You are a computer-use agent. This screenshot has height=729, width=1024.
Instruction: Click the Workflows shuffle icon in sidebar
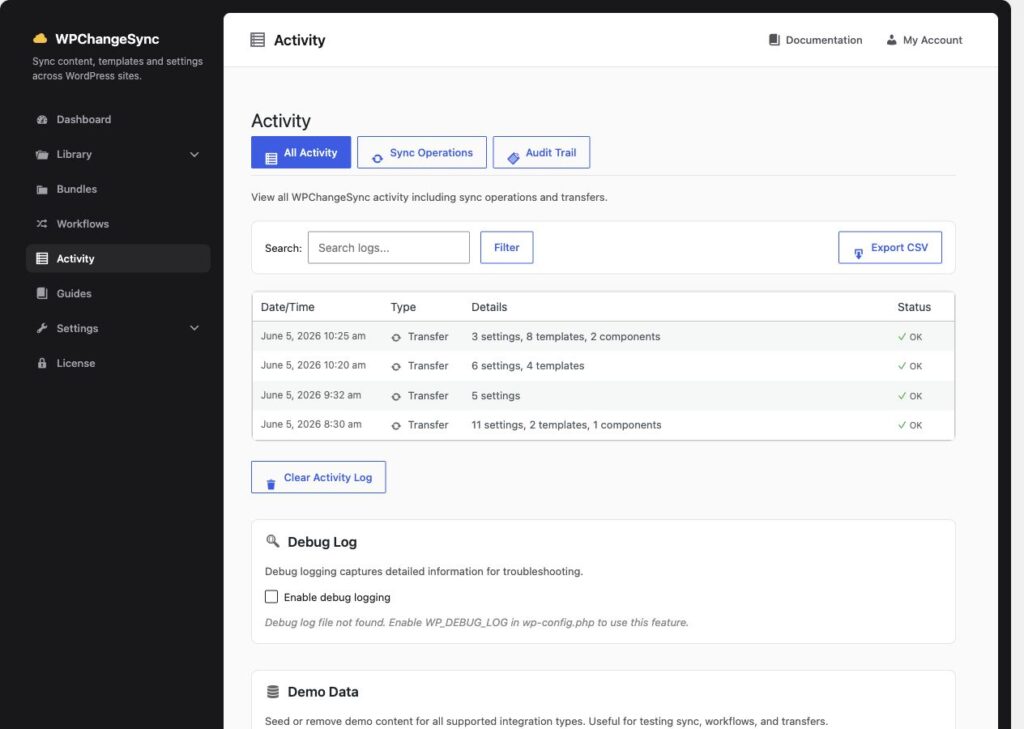tap(42, 224)
